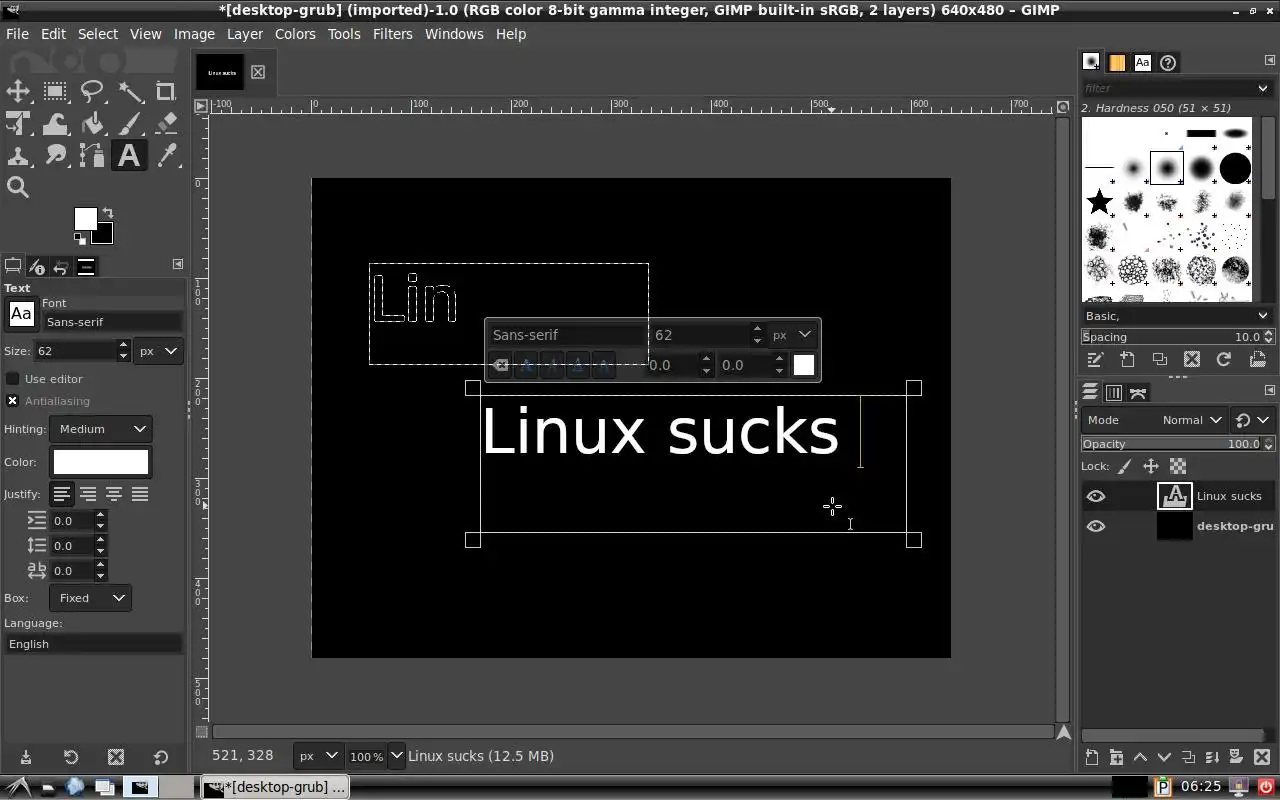
Task: Open the Hinting dropdown set to Medium
Action: (101, 429)
